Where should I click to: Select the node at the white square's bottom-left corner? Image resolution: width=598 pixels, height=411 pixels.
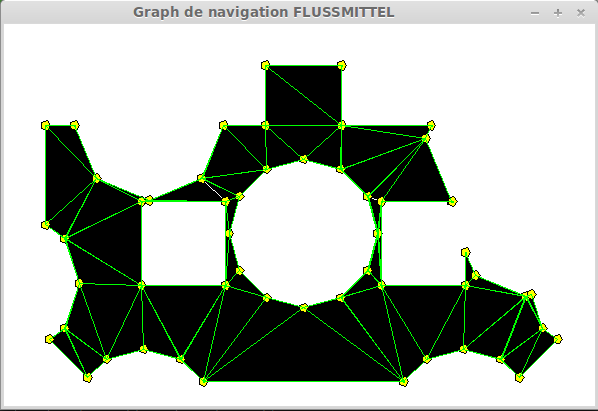coord(141,285)
